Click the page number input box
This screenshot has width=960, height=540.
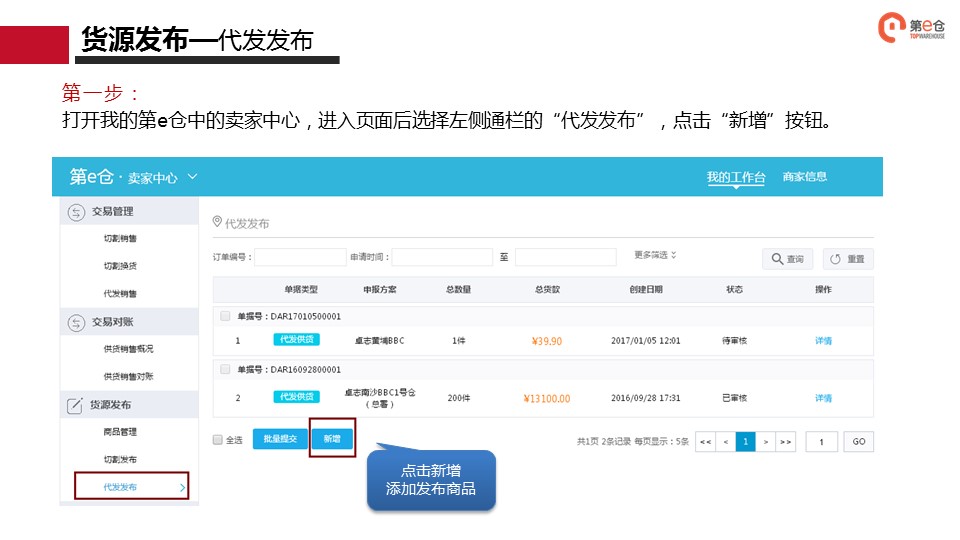tap(822, 441)
